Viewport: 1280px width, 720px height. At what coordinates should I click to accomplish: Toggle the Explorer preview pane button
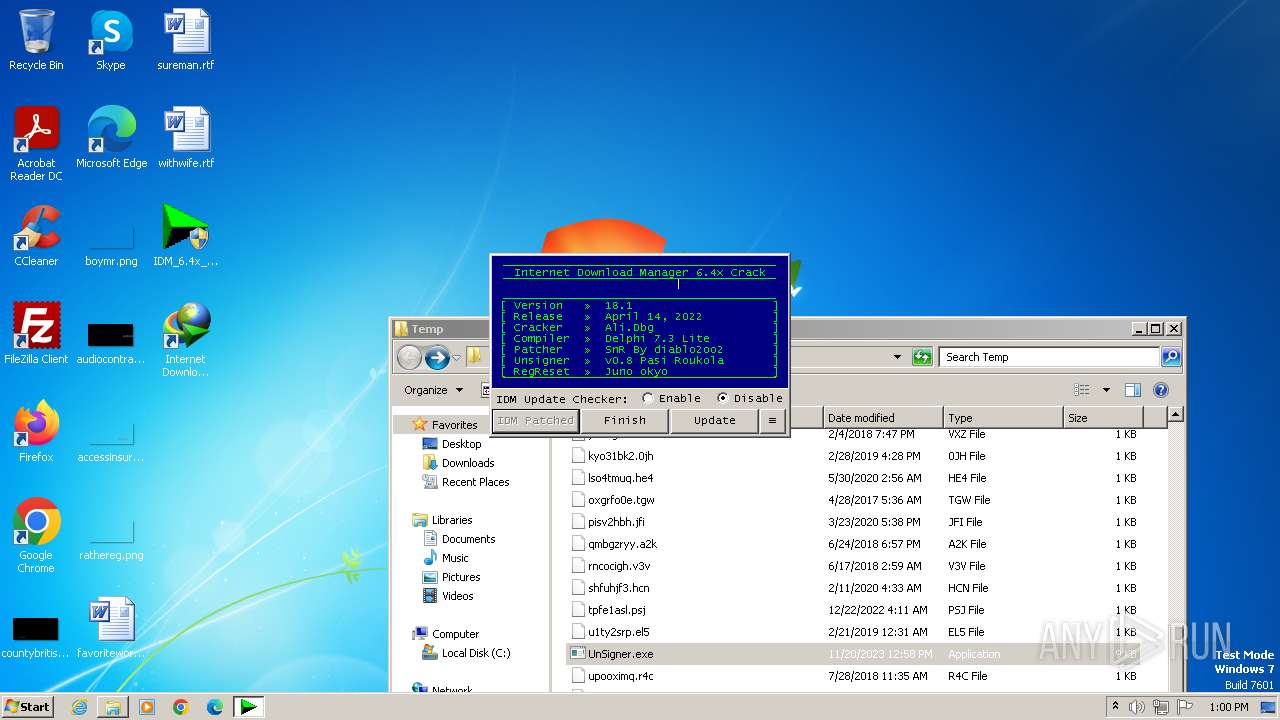(x=1132, y=390)
